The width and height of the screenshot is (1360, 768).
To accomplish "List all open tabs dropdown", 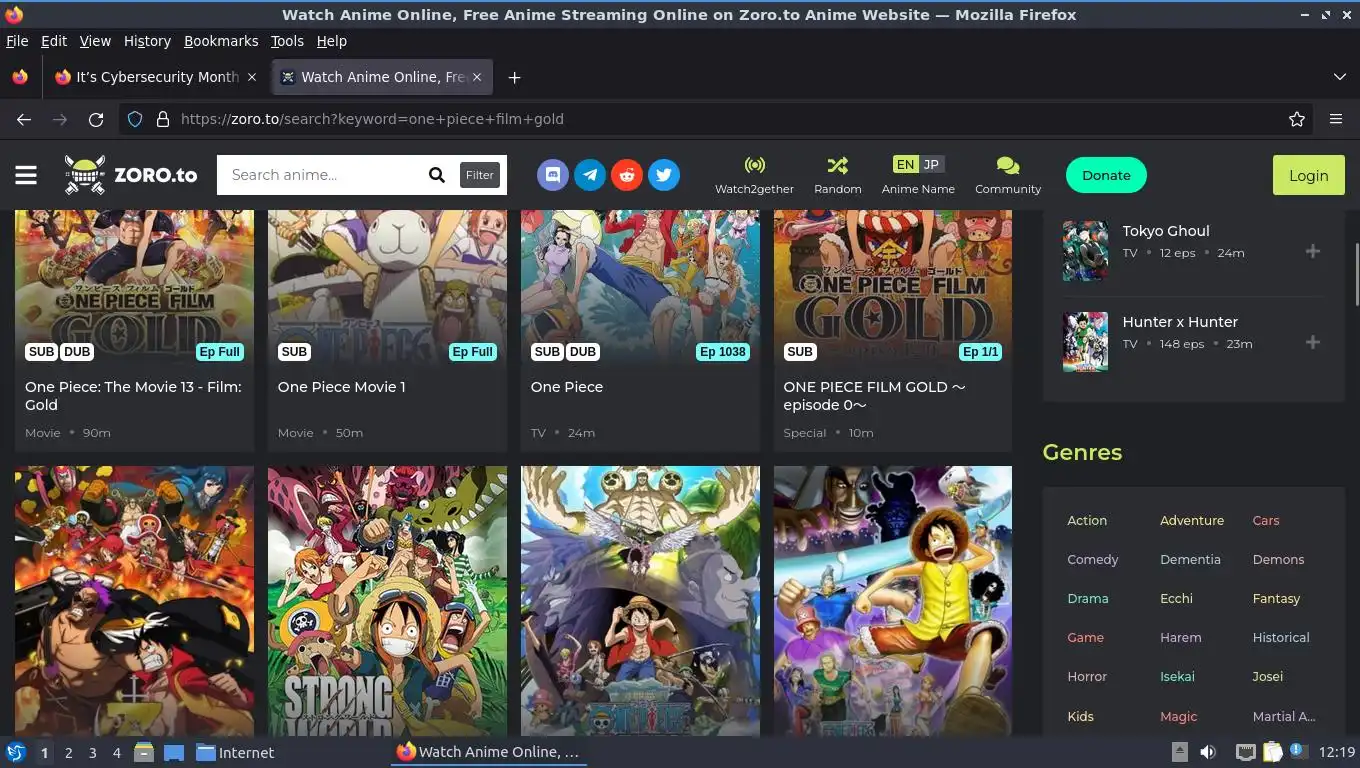I will (x=1340, y=77).
